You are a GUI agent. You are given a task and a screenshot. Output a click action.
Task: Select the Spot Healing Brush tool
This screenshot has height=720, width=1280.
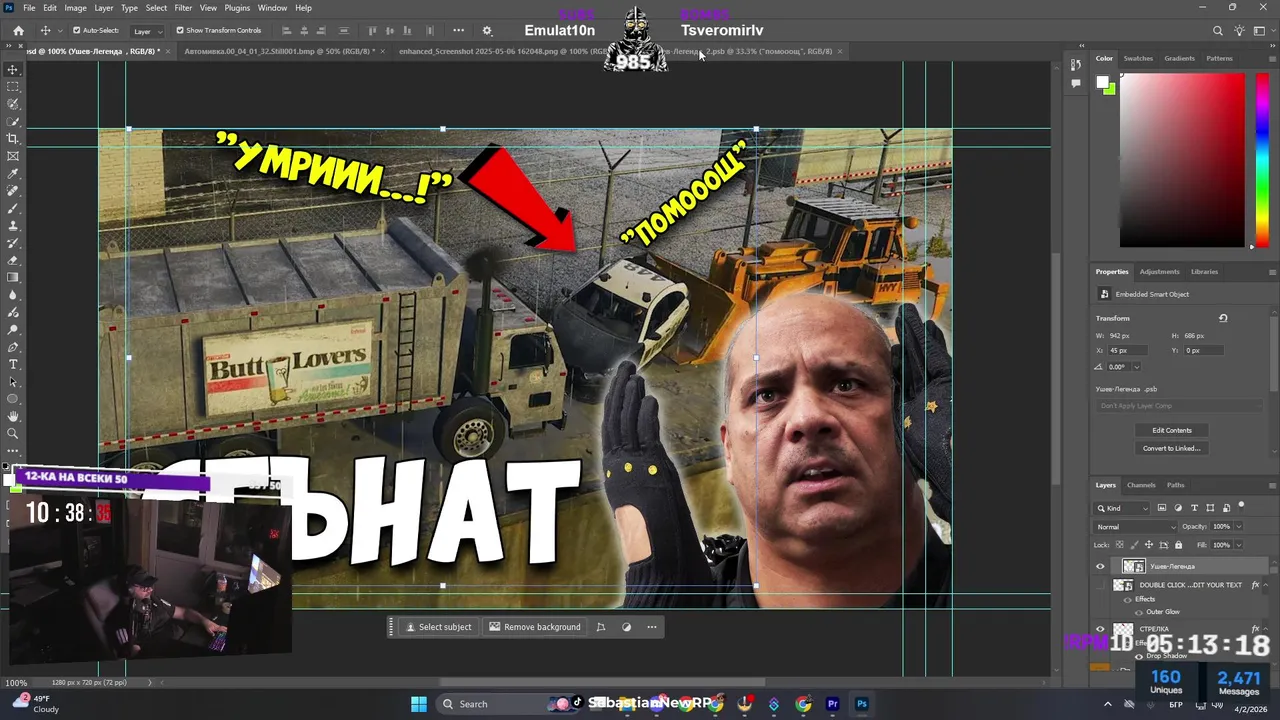point(13,191)
